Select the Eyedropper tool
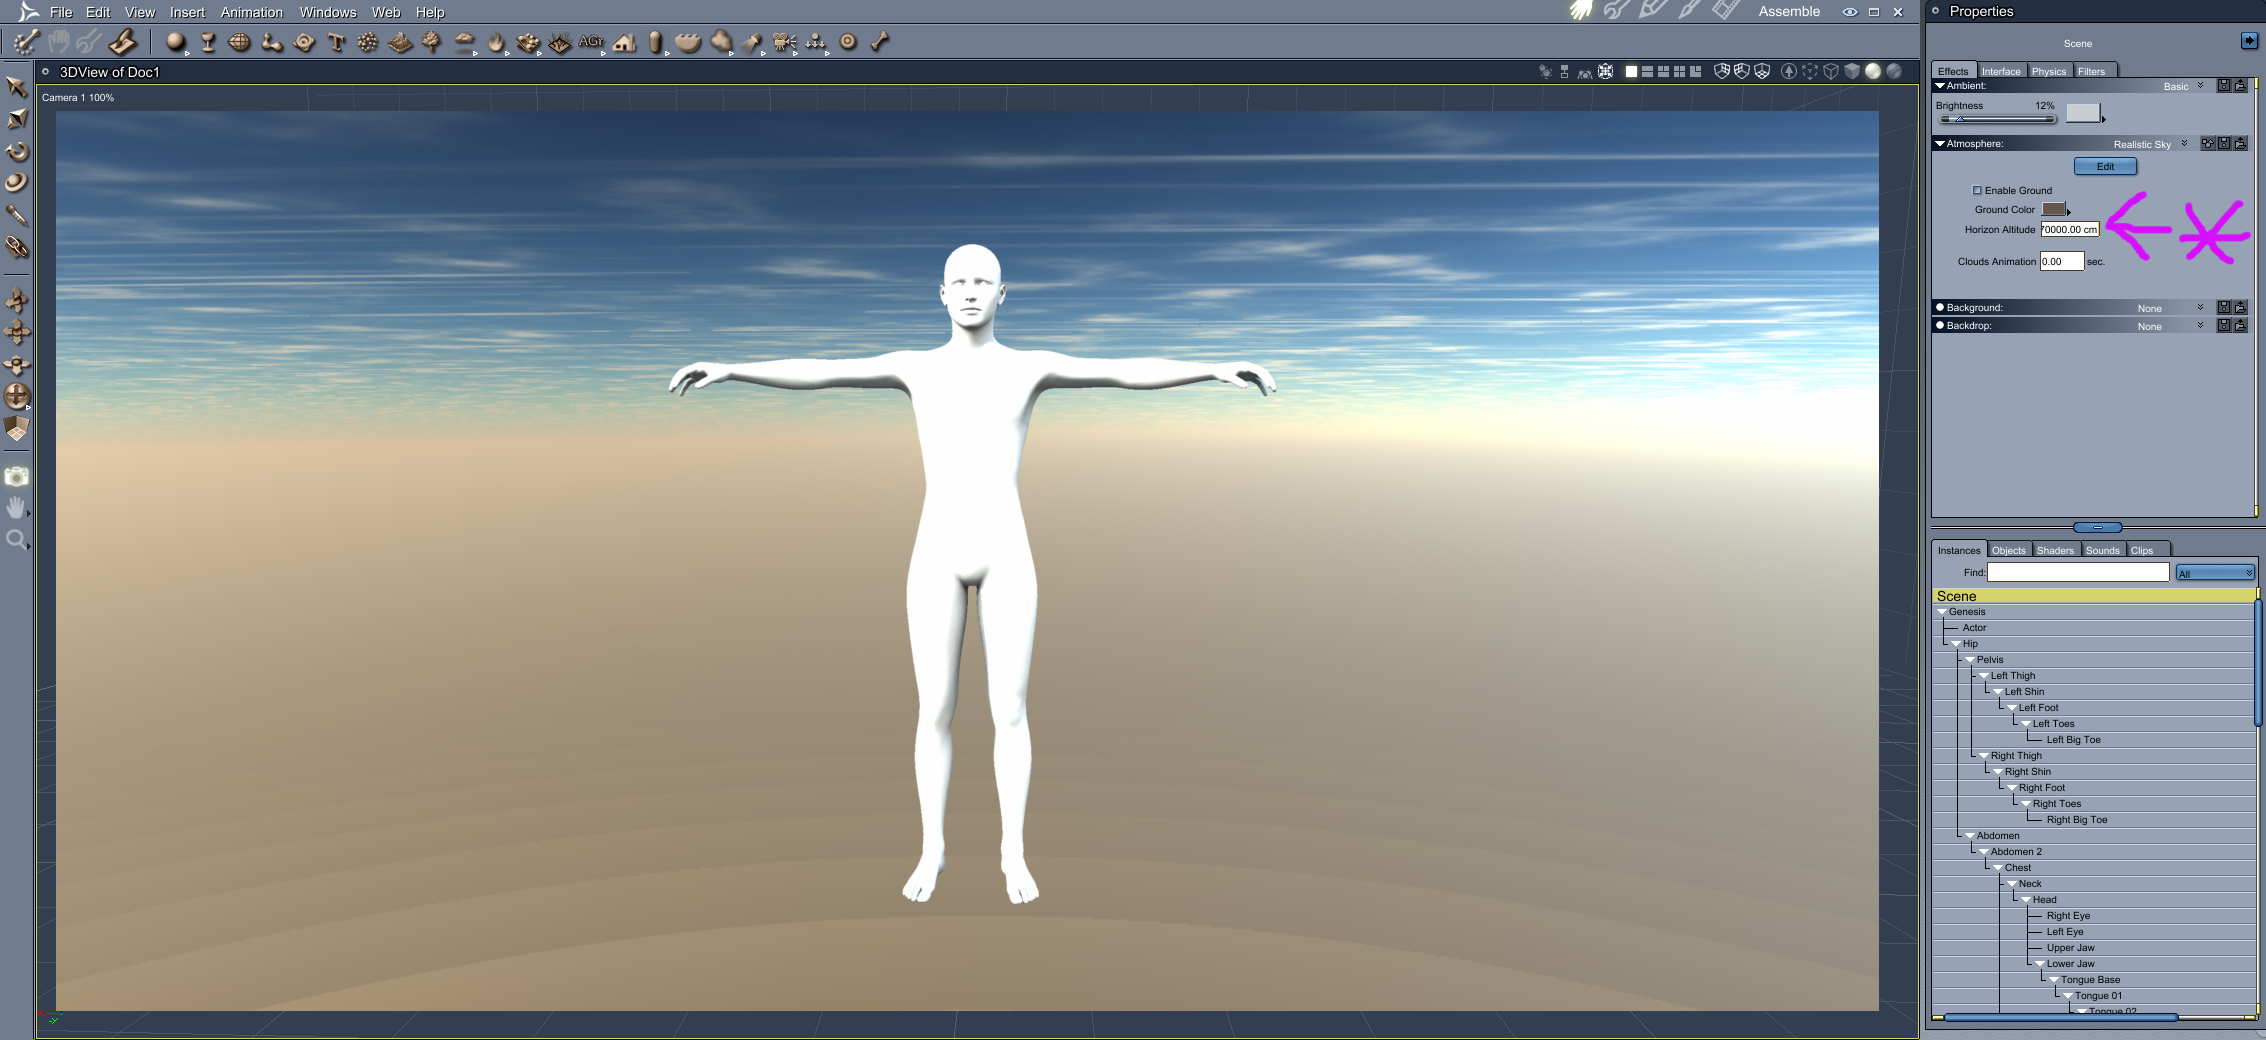Viewport: 2266px width, 1040px height. coord(16,215)
